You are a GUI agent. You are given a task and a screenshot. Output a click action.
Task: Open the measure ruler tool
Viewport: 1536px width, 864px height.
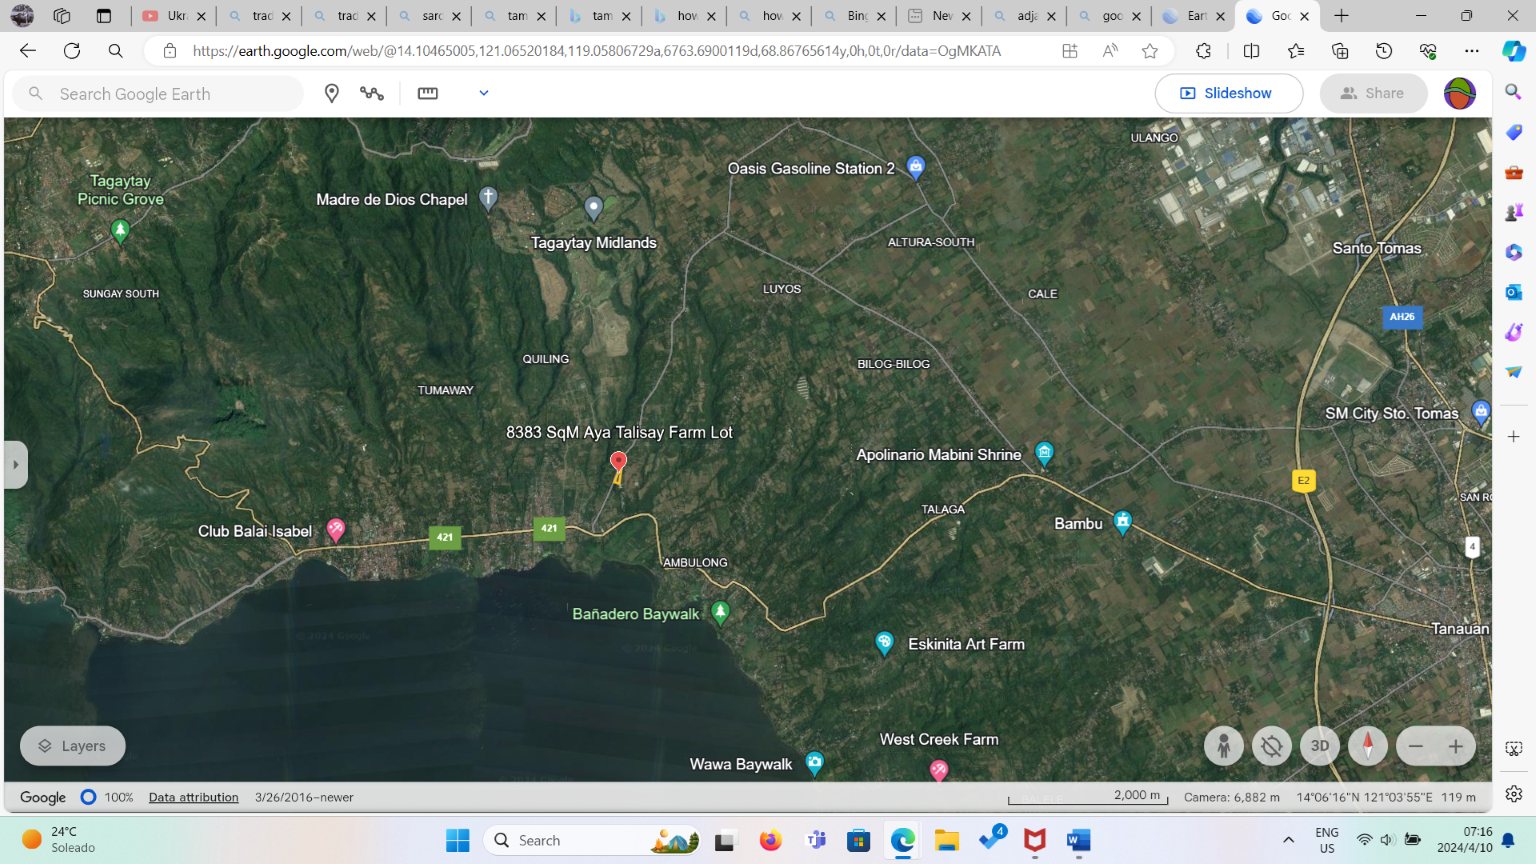coord(428,93)
